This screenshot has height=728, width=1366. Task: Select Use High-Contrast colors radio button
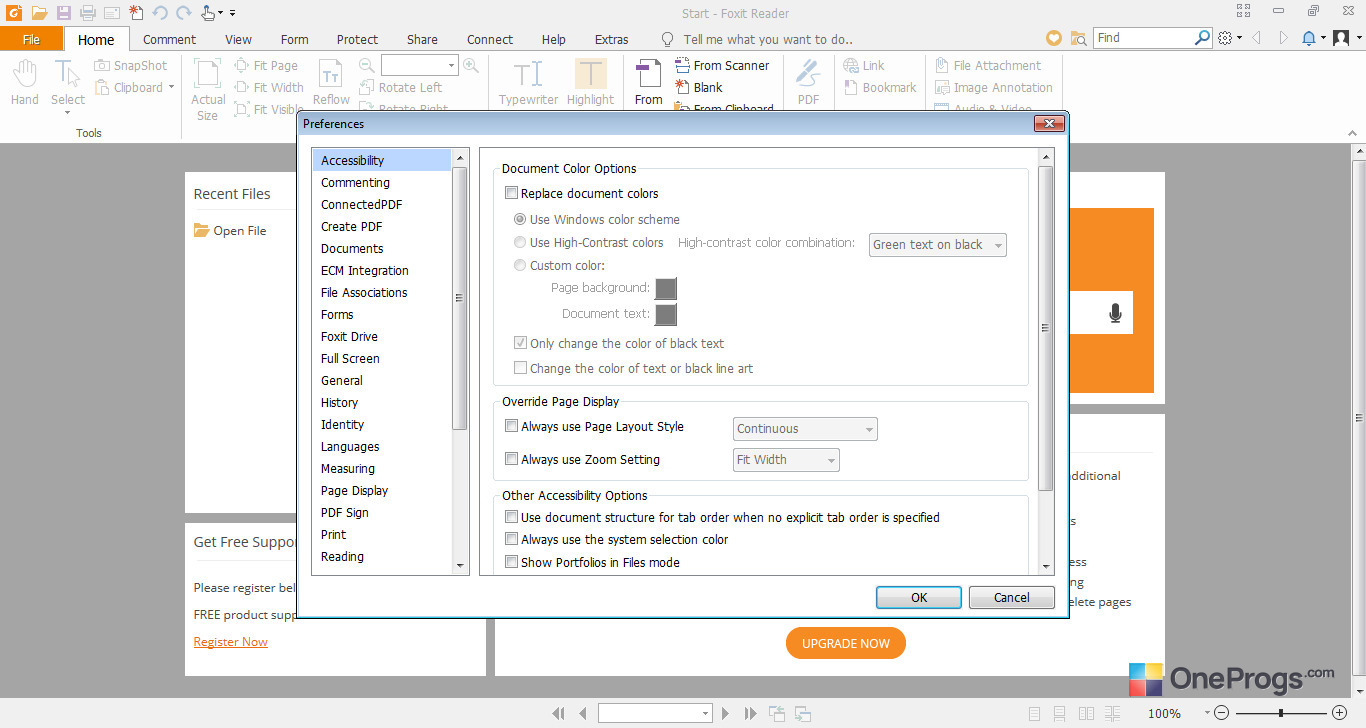click(x=520, y=242)
